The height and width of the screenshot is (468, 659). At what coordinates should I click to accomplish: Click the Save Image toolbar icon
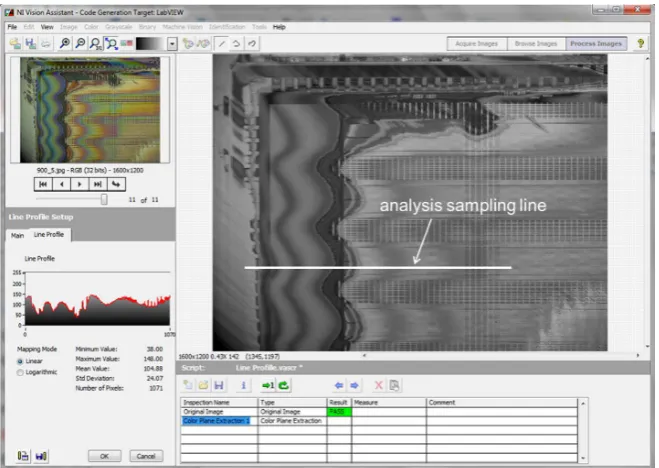click(x=30, y=43)
